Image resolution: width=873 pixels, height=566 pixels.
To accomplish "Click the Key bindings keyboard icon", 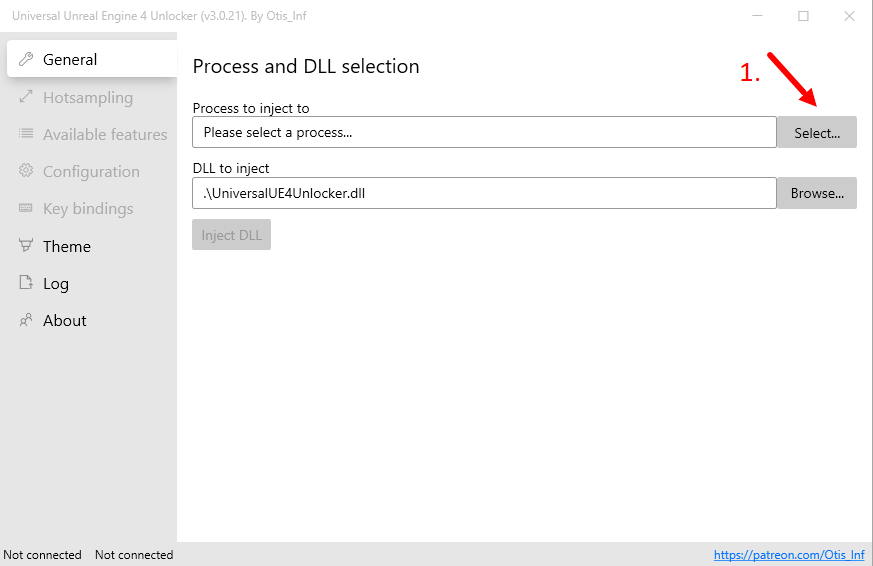I will tap(26, 208).
